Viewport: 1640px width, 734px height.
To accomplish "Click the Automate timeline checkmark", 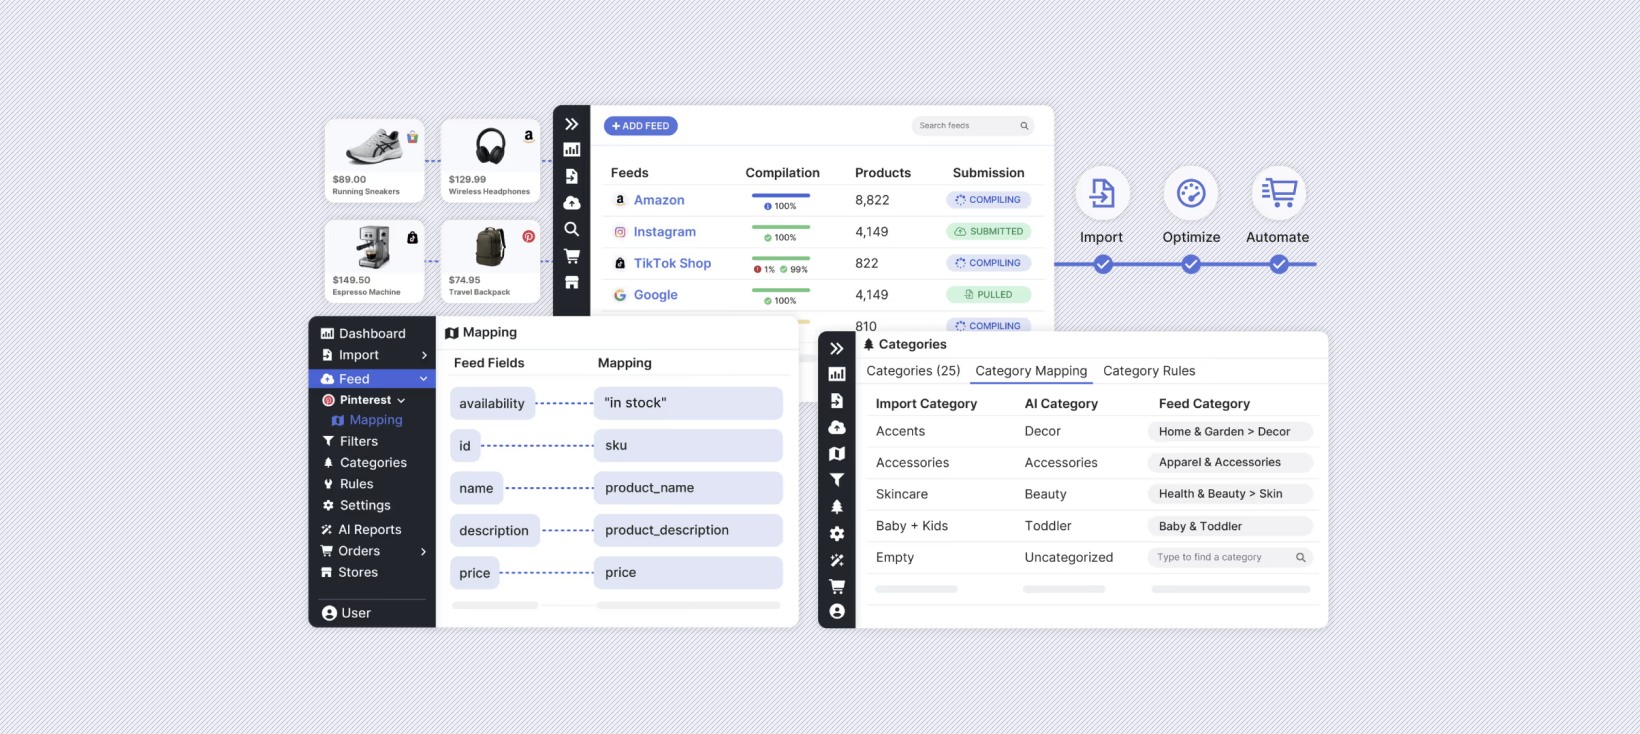I will (1279, 264).
